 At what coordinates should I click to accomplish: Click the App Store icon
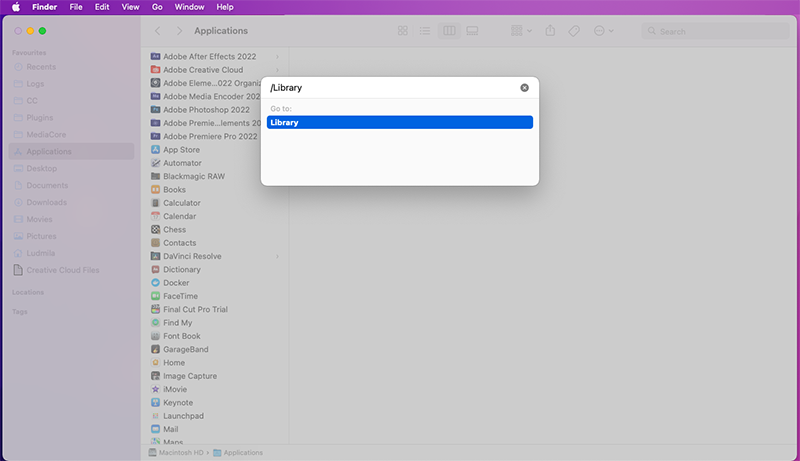click(156, 149)
